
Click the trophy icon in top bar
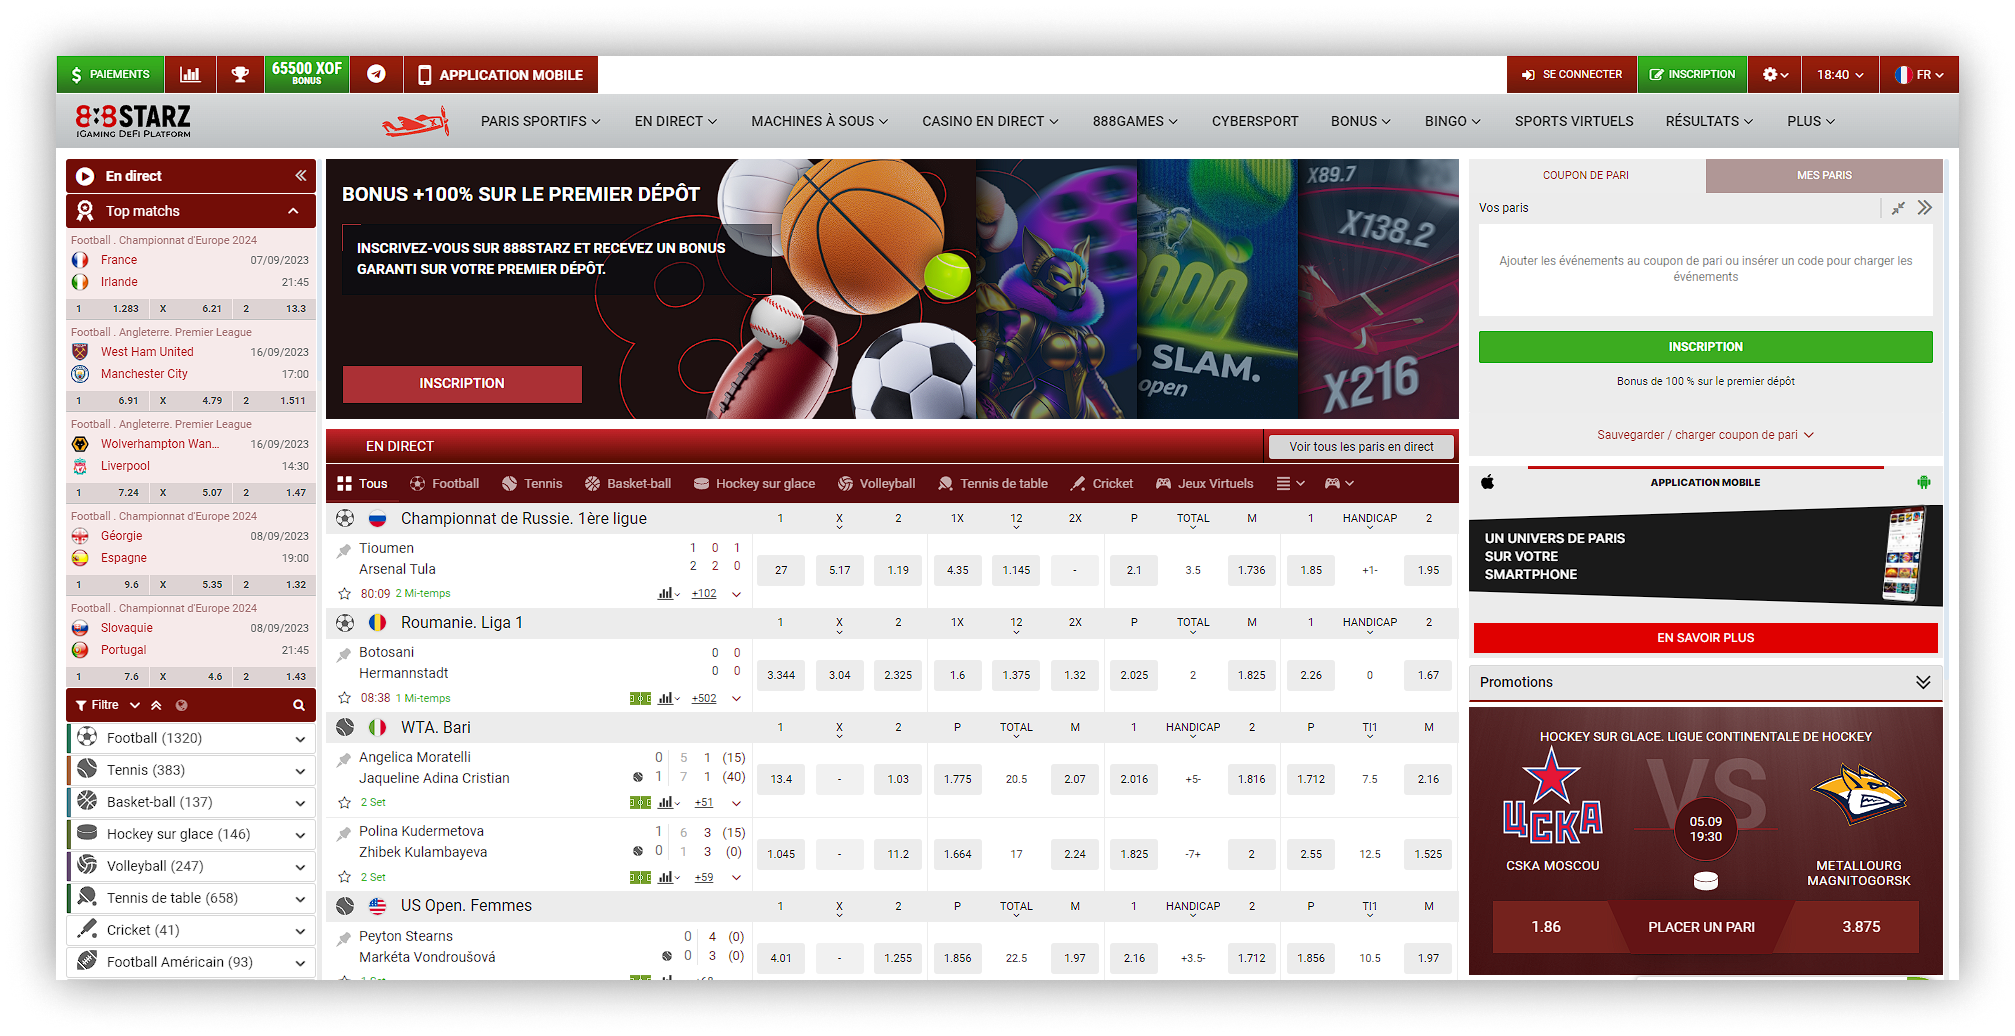240,75
